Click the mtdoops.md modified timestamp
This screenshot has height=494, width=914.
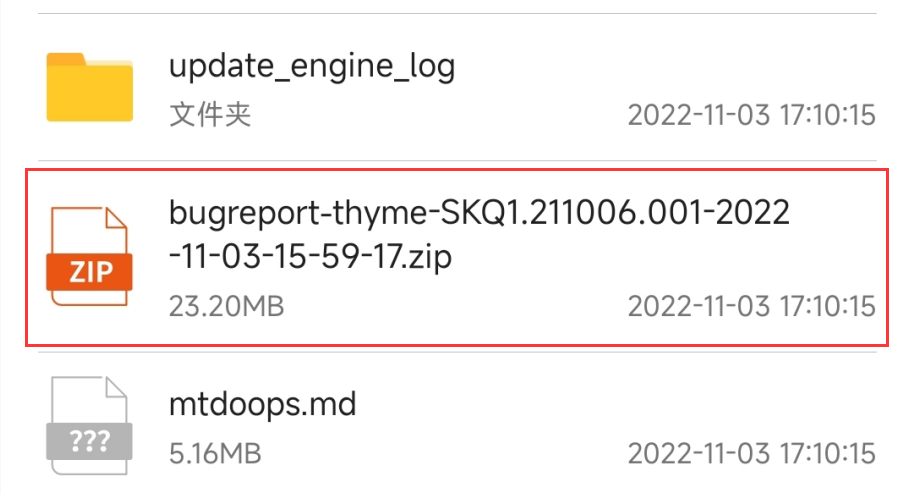coord(751,454)
